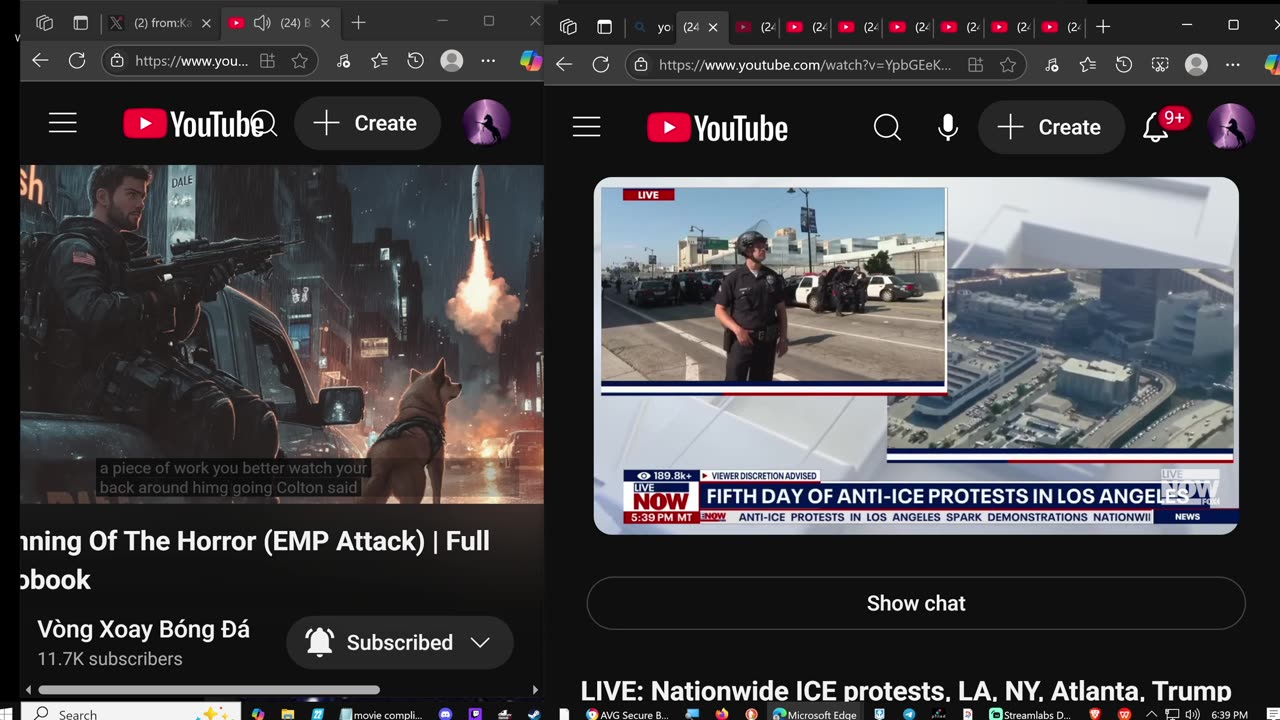The height and width of the screenshot is (720, 1280).
Task: Open workspaces icon in right Edge window
Action: pyautogui.click(x=568, y=27)
